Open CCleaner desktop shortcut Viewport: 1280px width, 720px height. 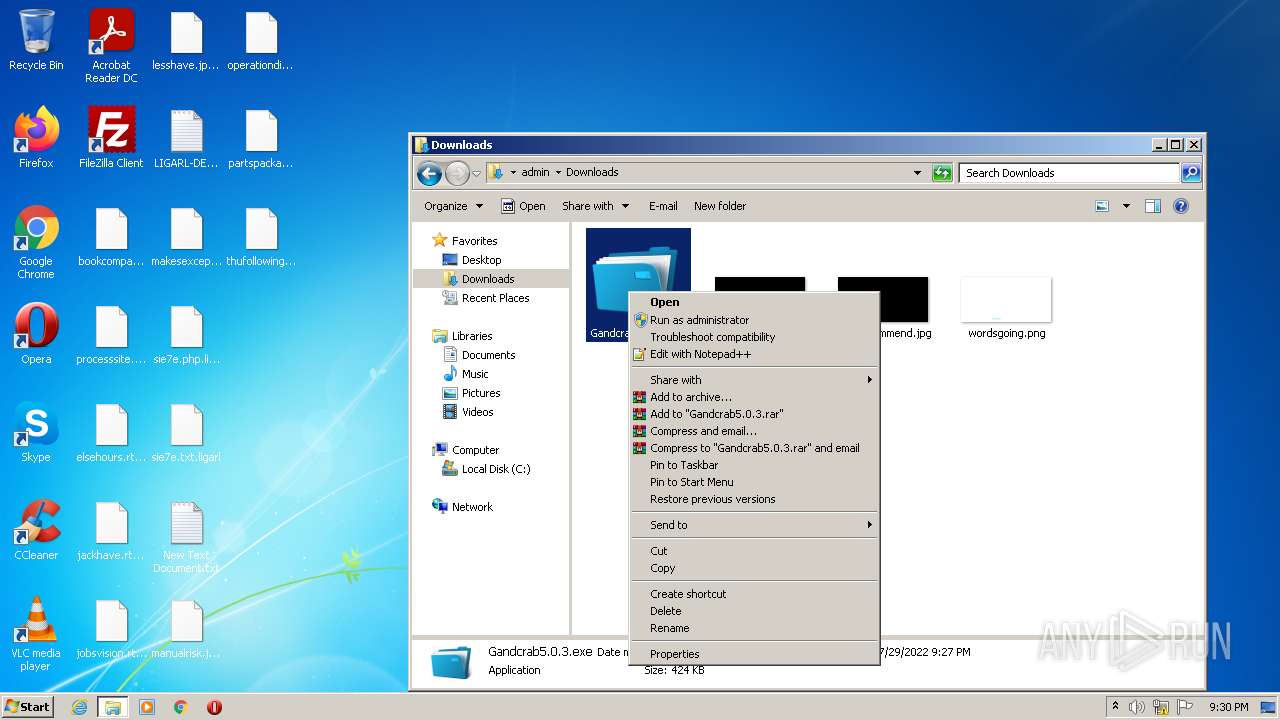pyautogui.click(x=36, y=530)
